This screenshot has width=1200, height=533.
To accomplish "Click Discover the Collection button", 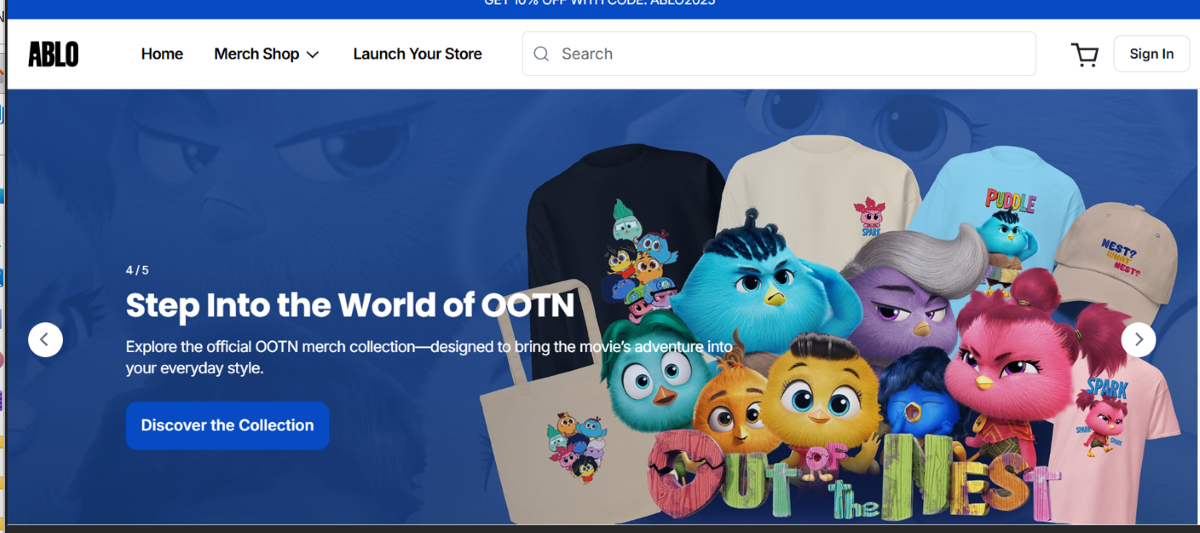I will [x=227, y=425].
